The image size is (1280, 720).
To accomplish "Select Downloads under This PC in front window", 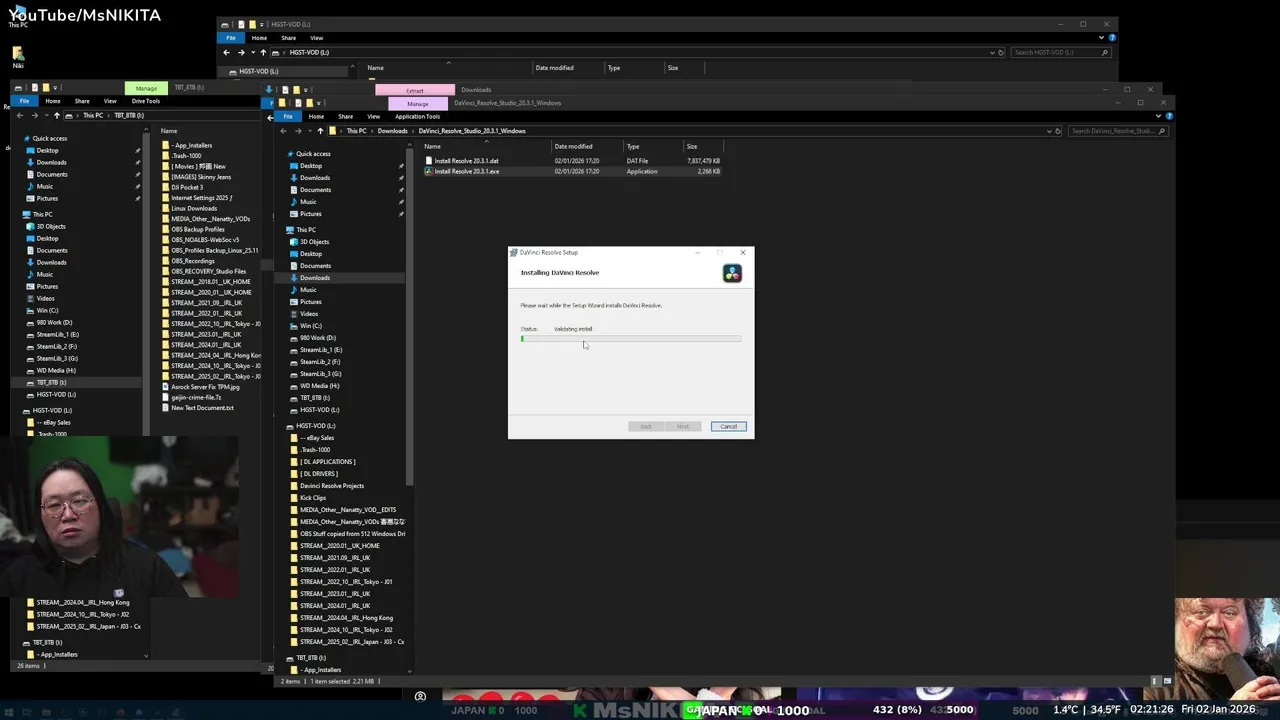I will [315, 278].
